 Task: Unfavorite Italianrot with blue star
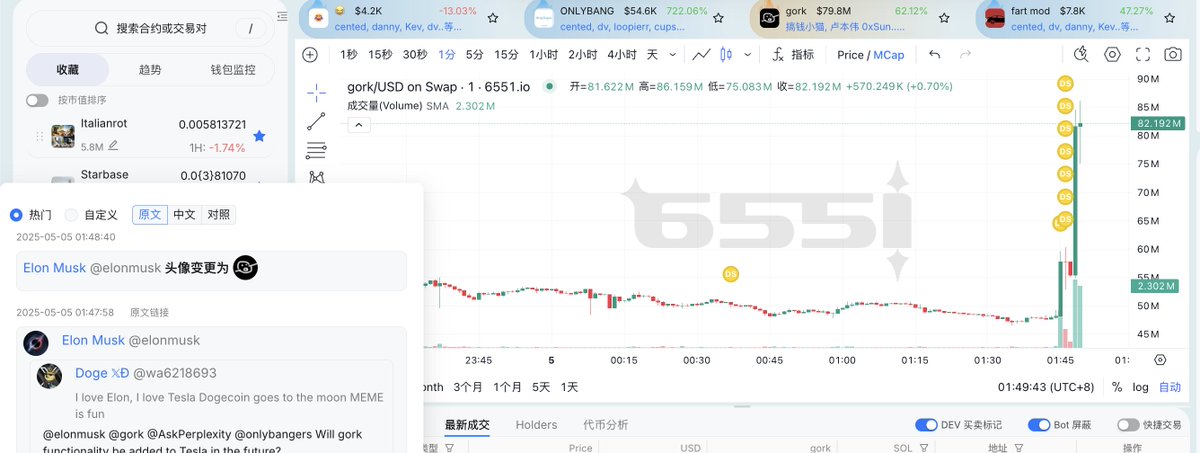(259, 135)
